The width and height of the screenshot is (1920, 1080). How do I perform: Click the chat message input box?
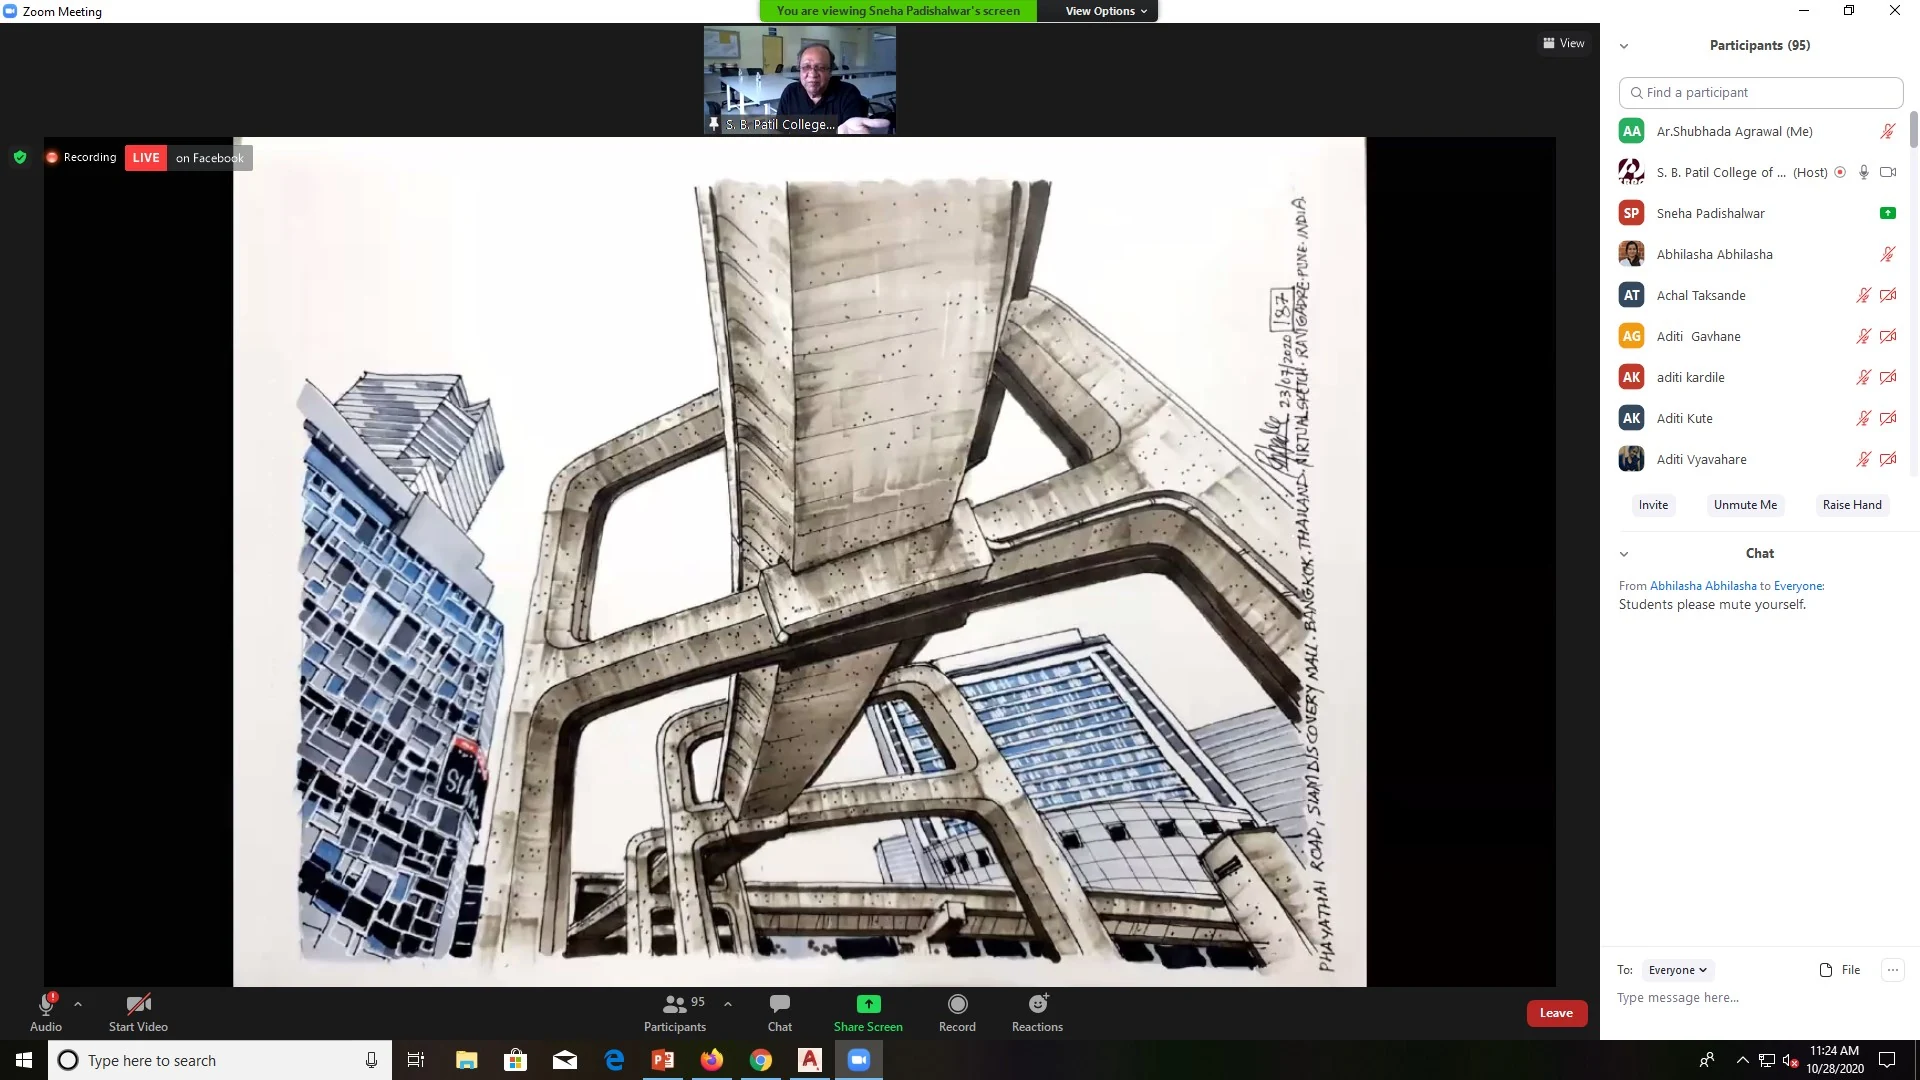pos(1760,998)
